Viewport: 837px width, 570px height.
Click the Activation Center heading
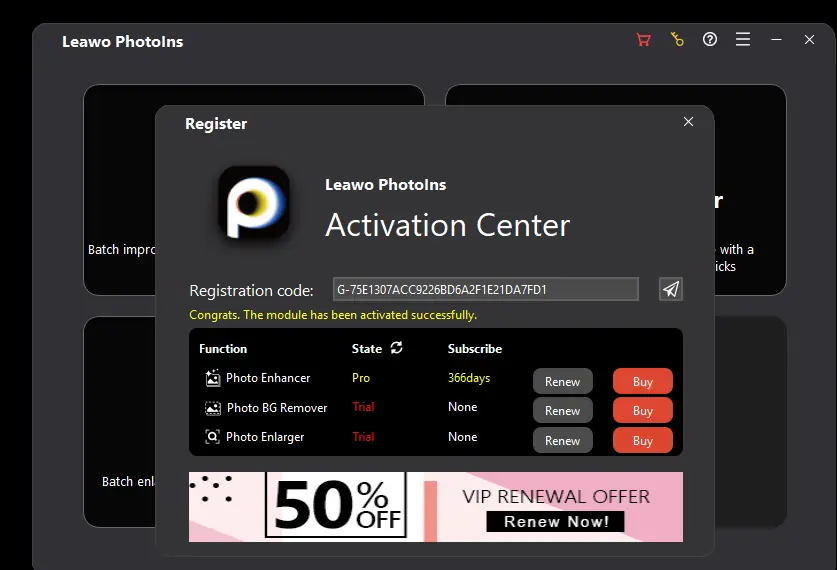[448, 225]
